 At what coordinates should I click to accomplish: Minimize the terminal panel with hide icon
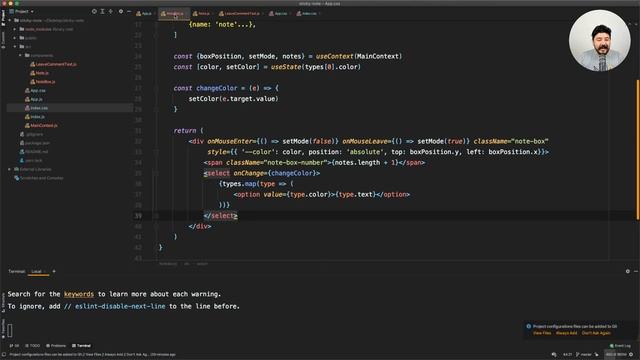[636, 271]
